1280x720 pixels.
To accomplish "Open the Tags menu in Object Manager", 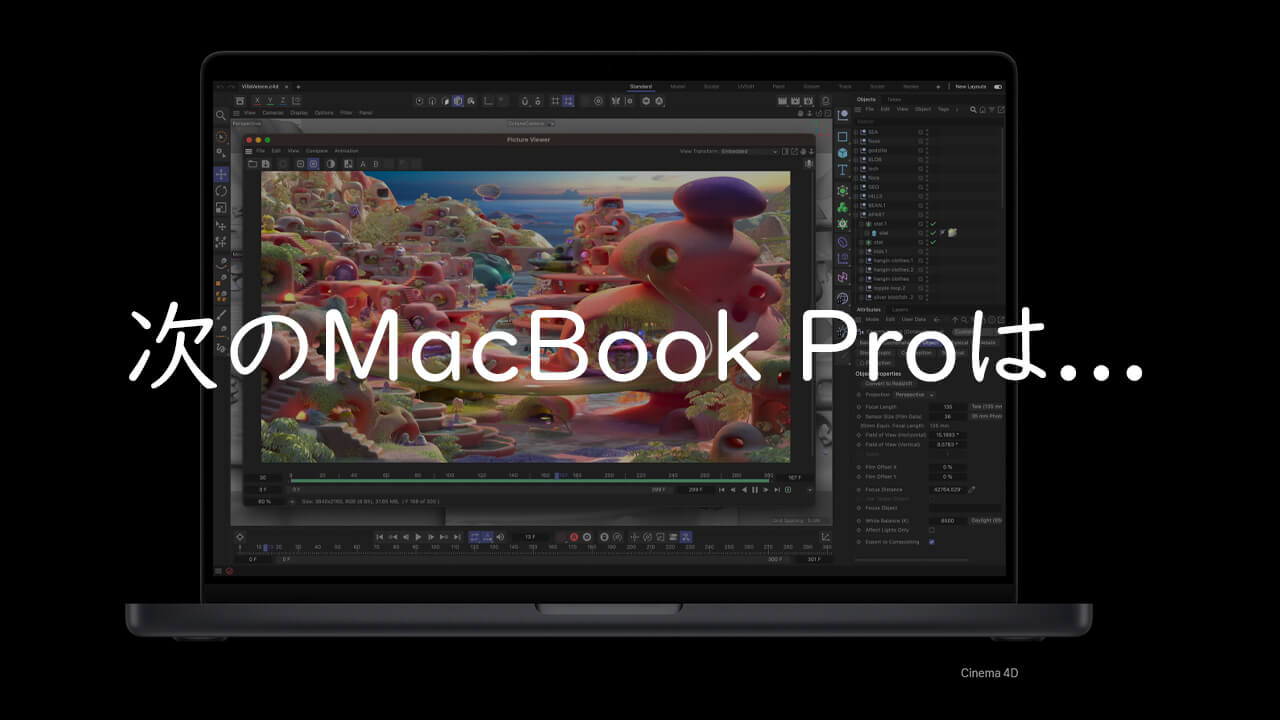I will (943, 109).
